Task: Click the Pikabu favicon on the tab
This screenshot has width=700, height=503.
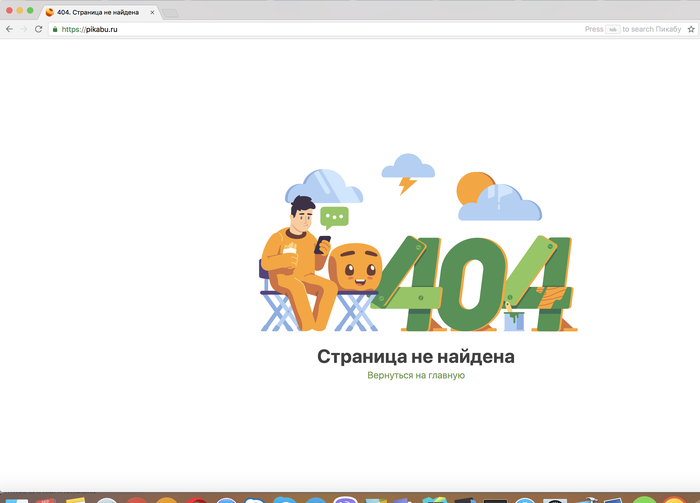Action: (50, 12)
